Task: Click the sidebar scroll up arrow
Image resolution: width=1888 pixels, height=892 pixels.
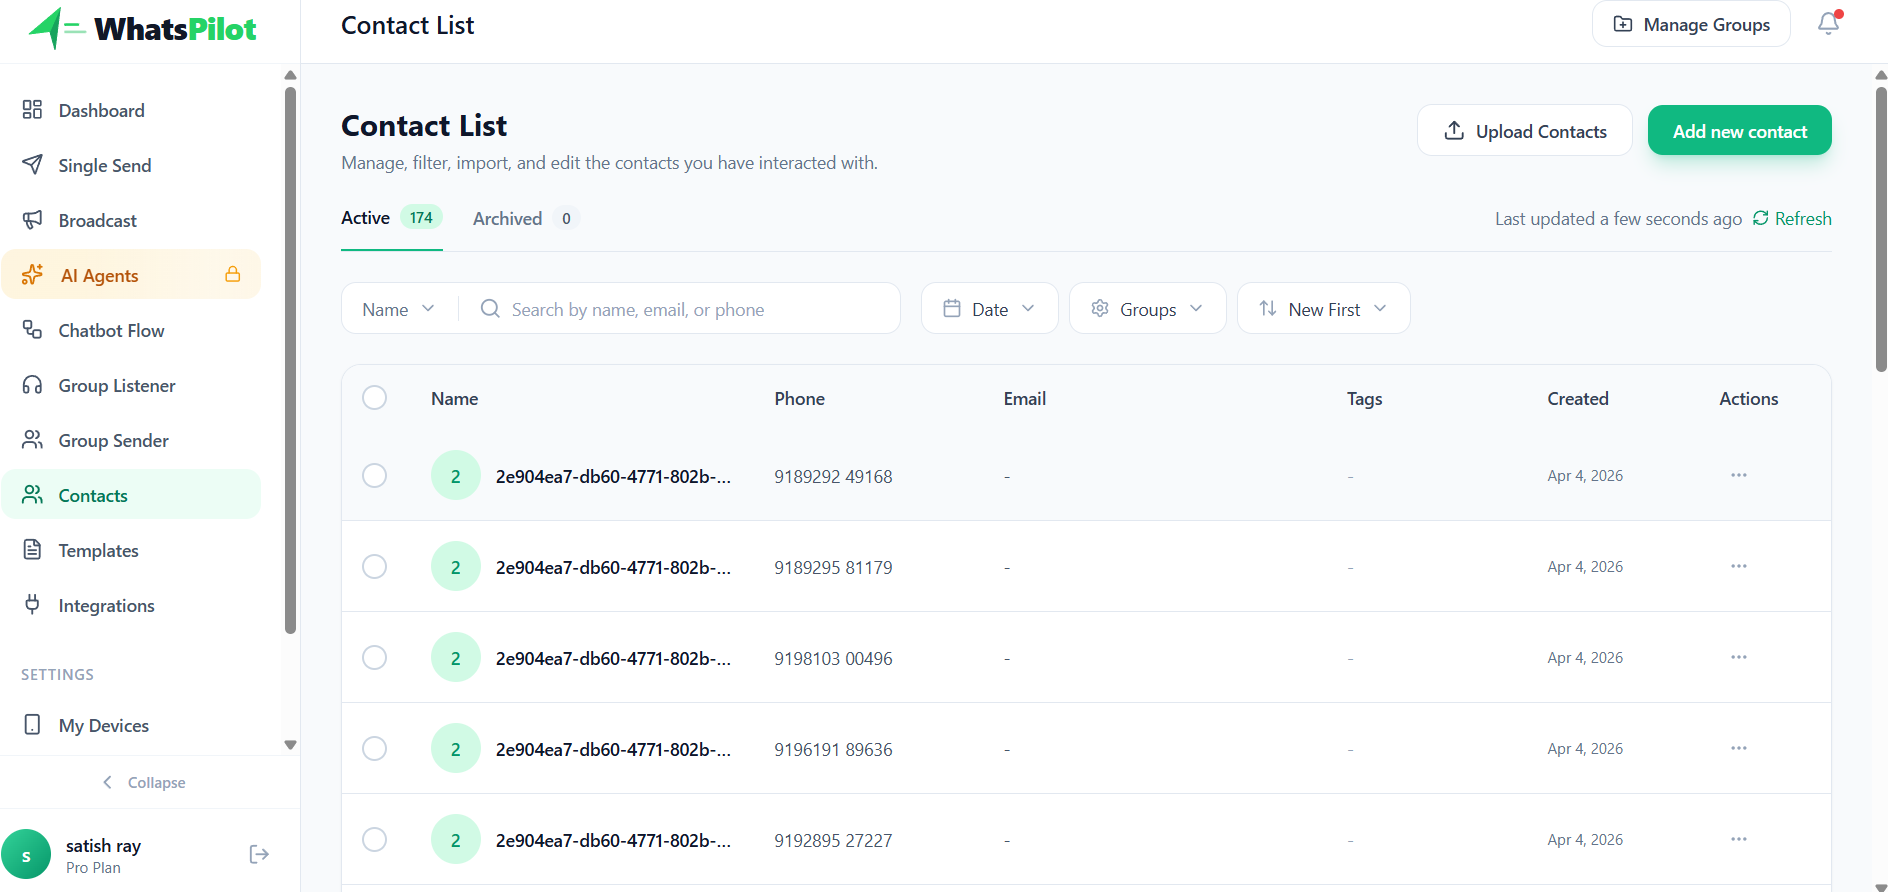Action: point(290,75)
